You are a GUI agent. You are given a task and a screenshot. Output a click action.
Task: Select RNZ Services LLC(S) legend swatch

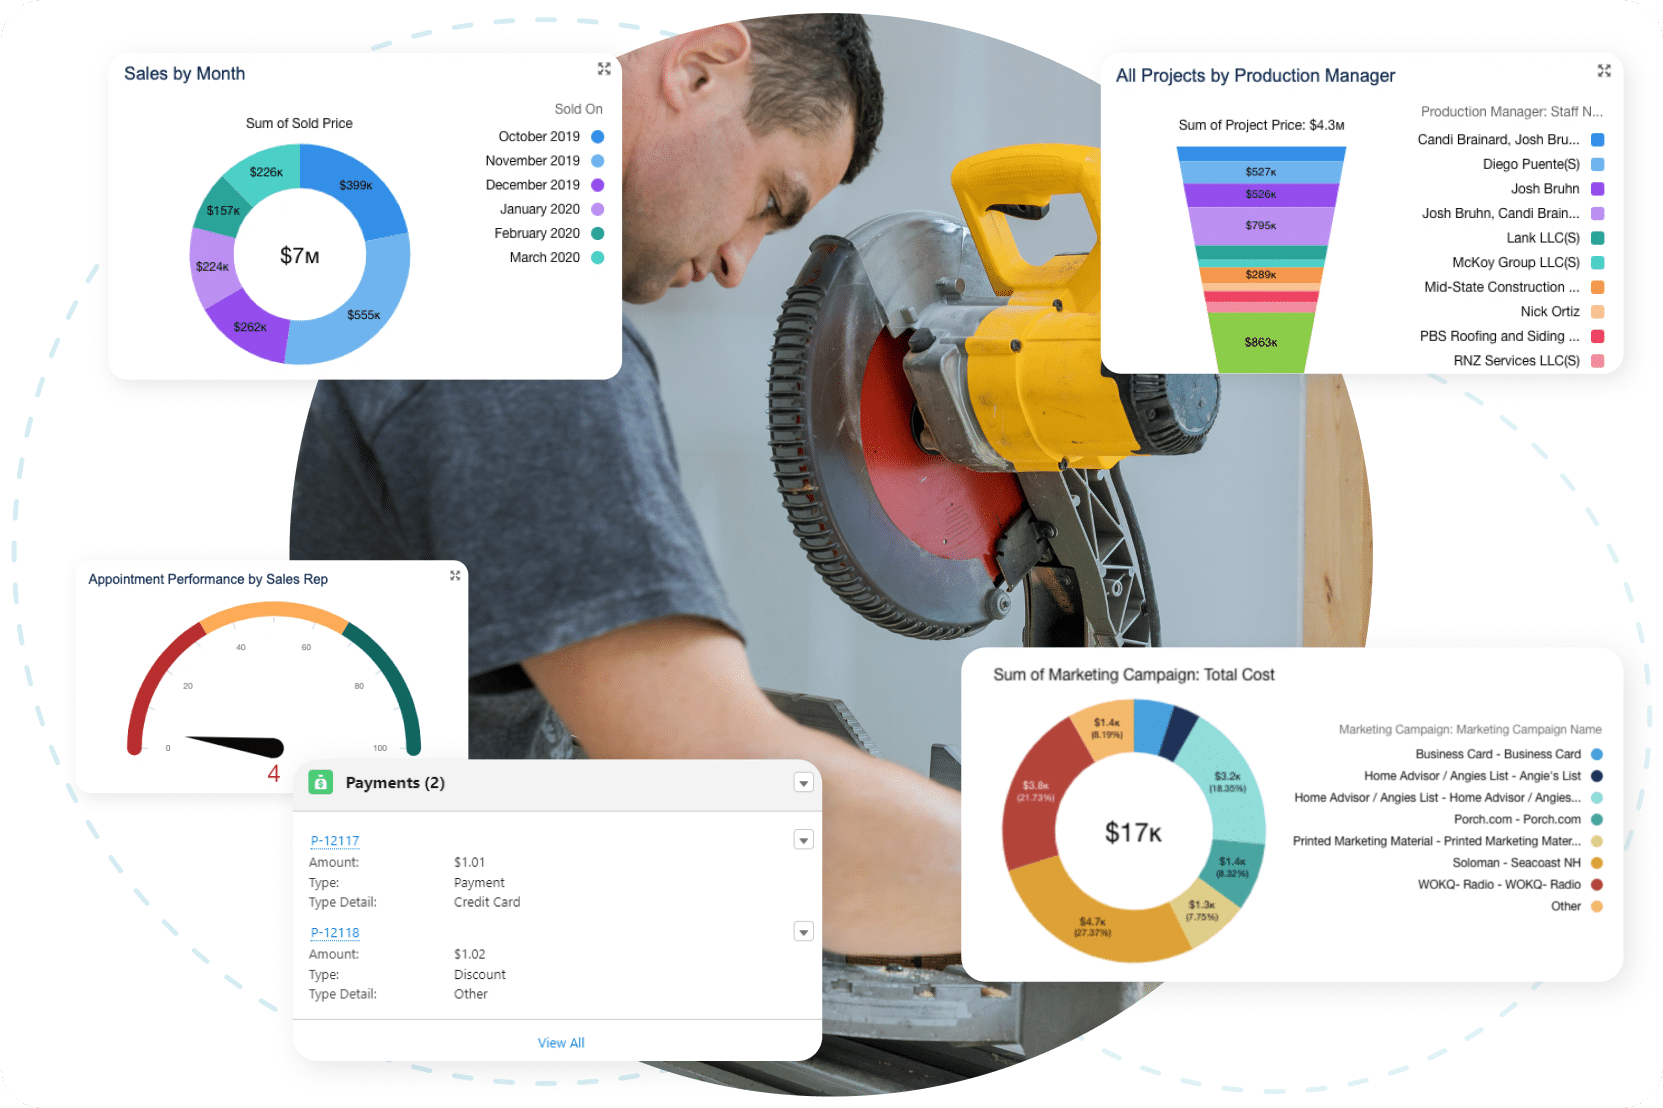1598,361
